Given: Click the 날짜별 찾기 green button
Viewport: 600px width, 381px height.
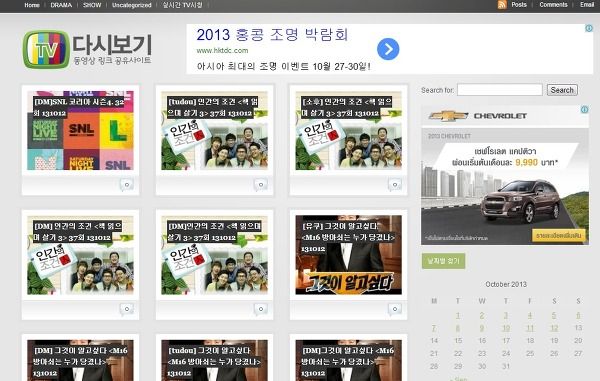Looking at the screenshot, I should (443, 261).
